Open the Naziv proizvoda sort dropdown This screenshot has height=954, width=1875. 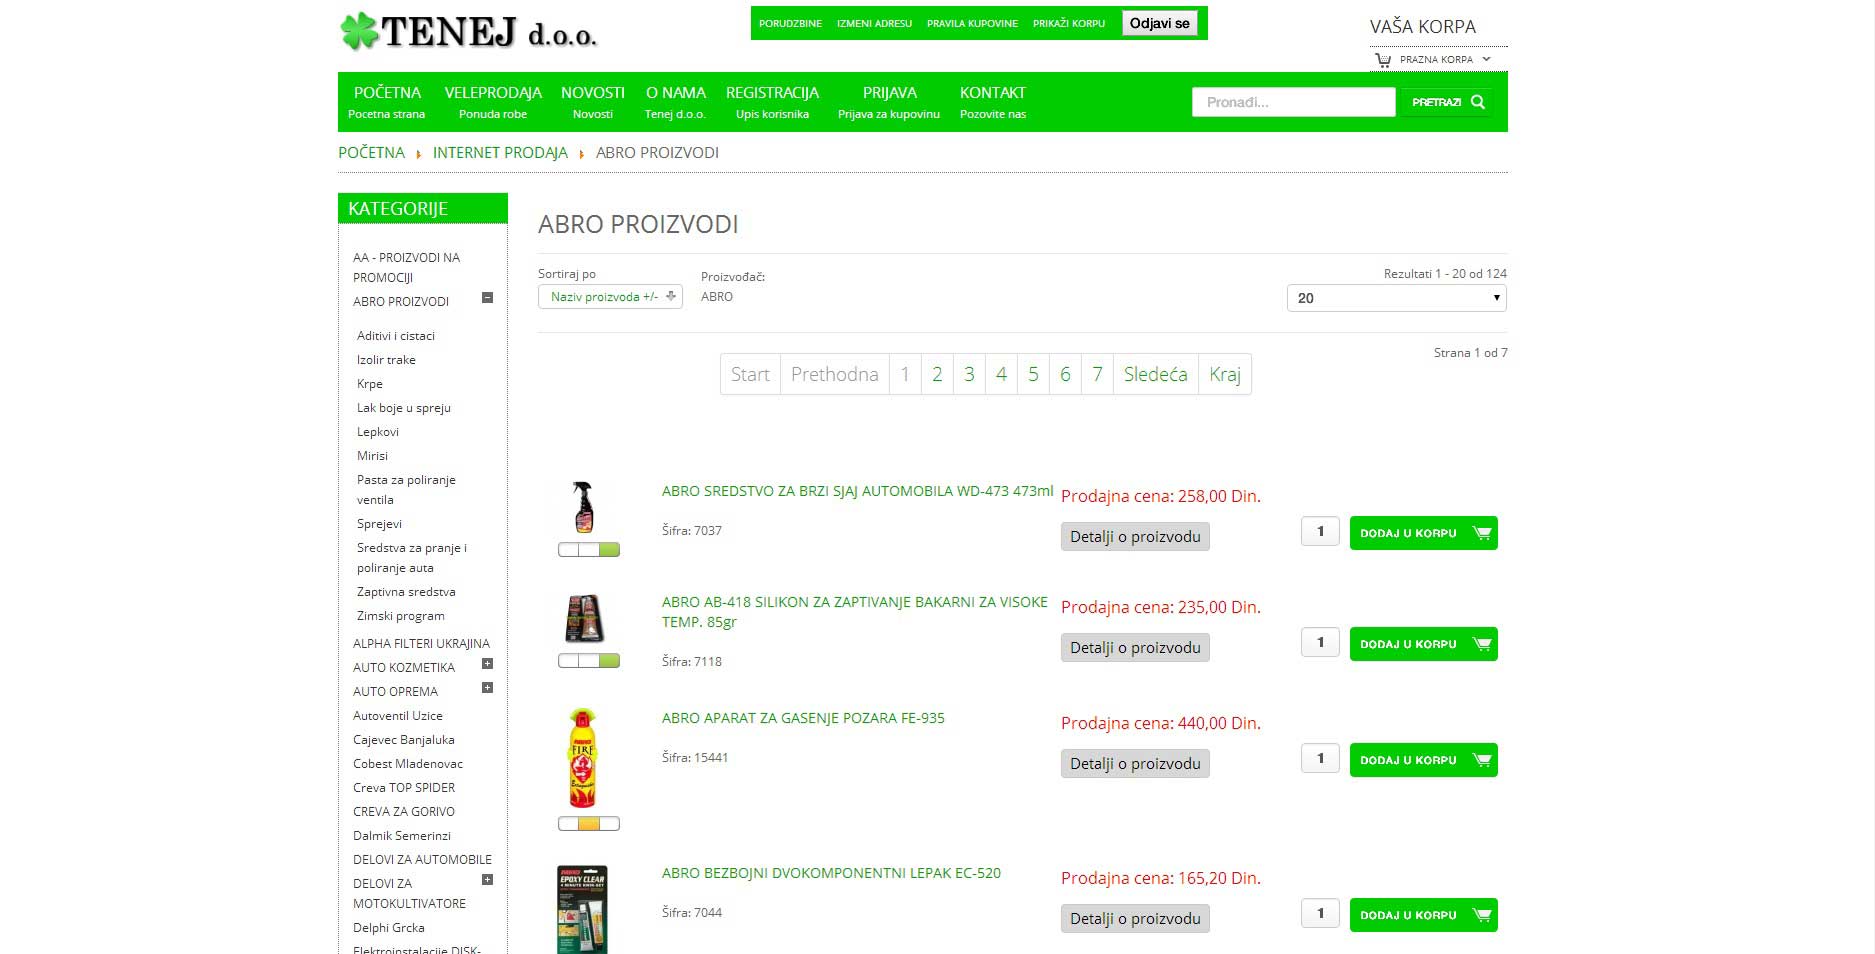coord(610,297)
